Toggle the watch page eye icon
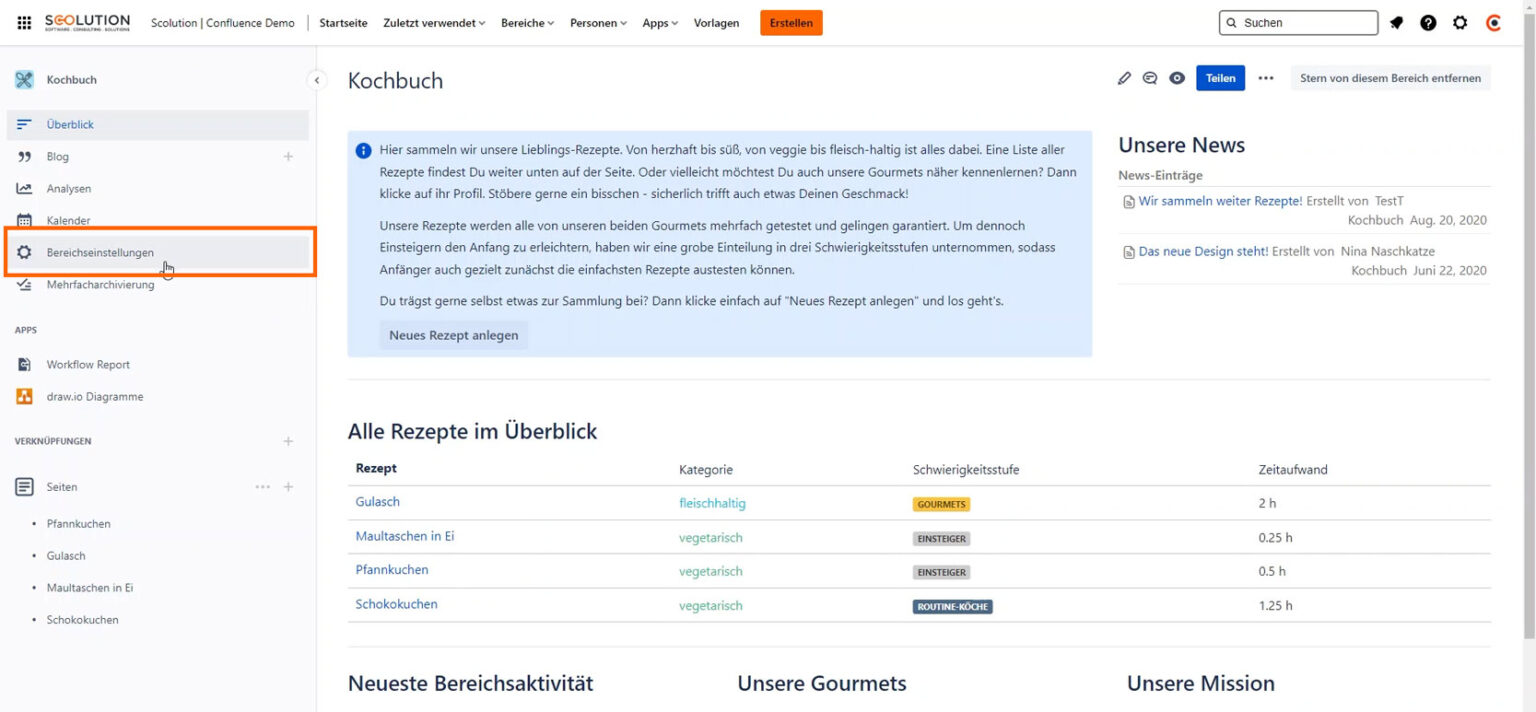Image resolution: width=1536 pixels, height=712 pixels. 1177,78
